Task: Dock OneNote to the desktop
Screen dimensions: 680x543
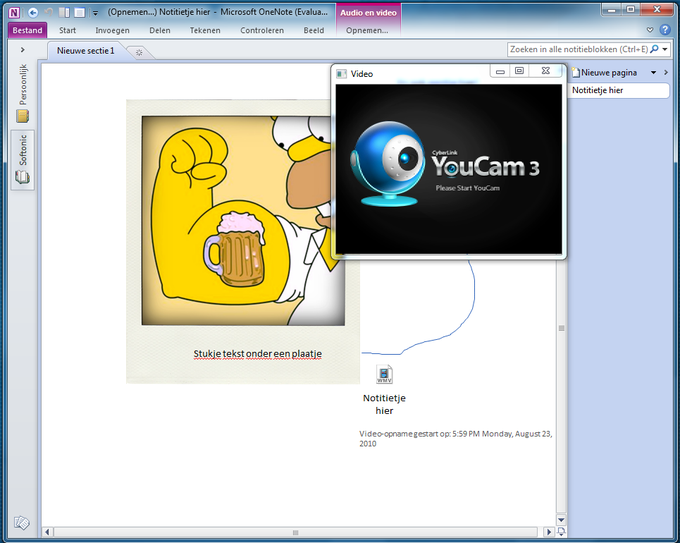Action: 64,13
